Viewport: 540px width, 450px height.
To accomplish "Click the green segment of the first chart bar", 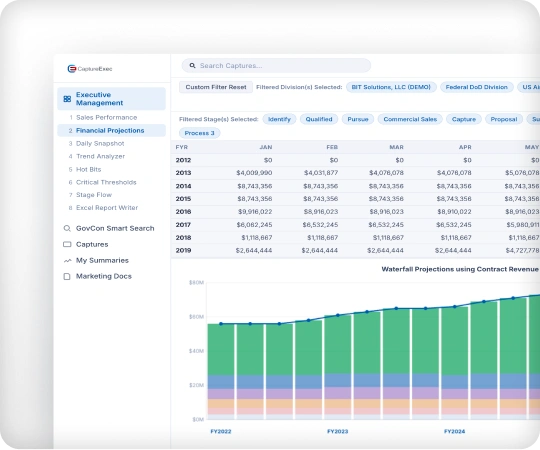I will [x=221, y=349].
